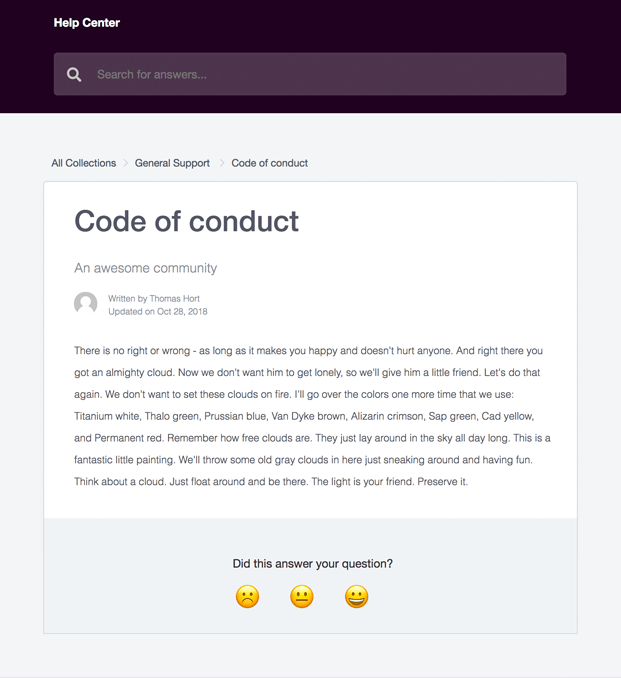Viewport: 621px width, 678px height.
Task: Select the Code of conduct breadcrumb
Action: [x=269, y=163]
